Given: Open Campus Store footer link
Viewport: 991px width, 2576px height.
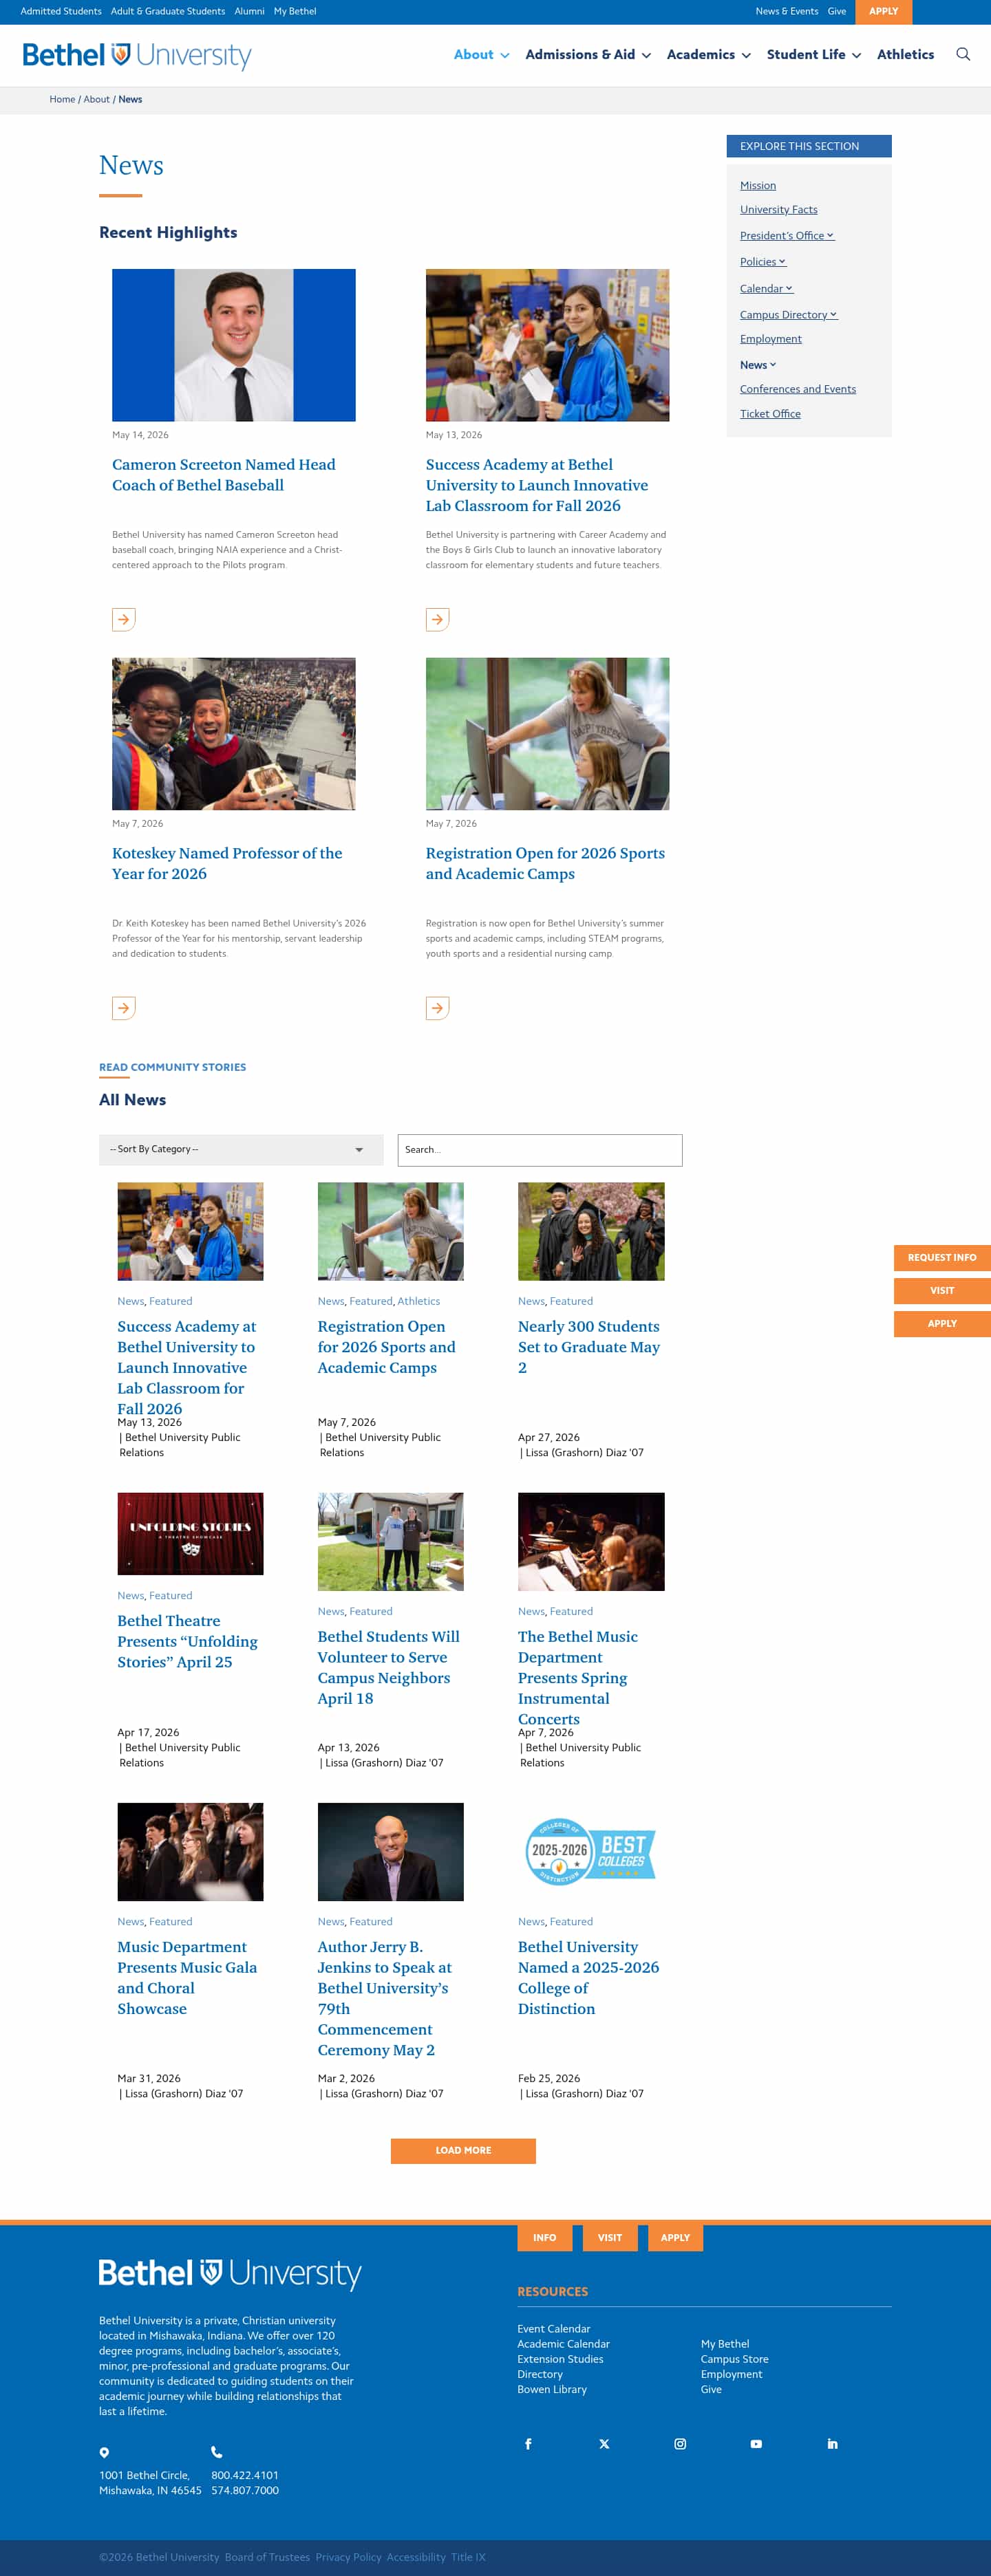Looking at the screenshot, I should click(734, 2359).
